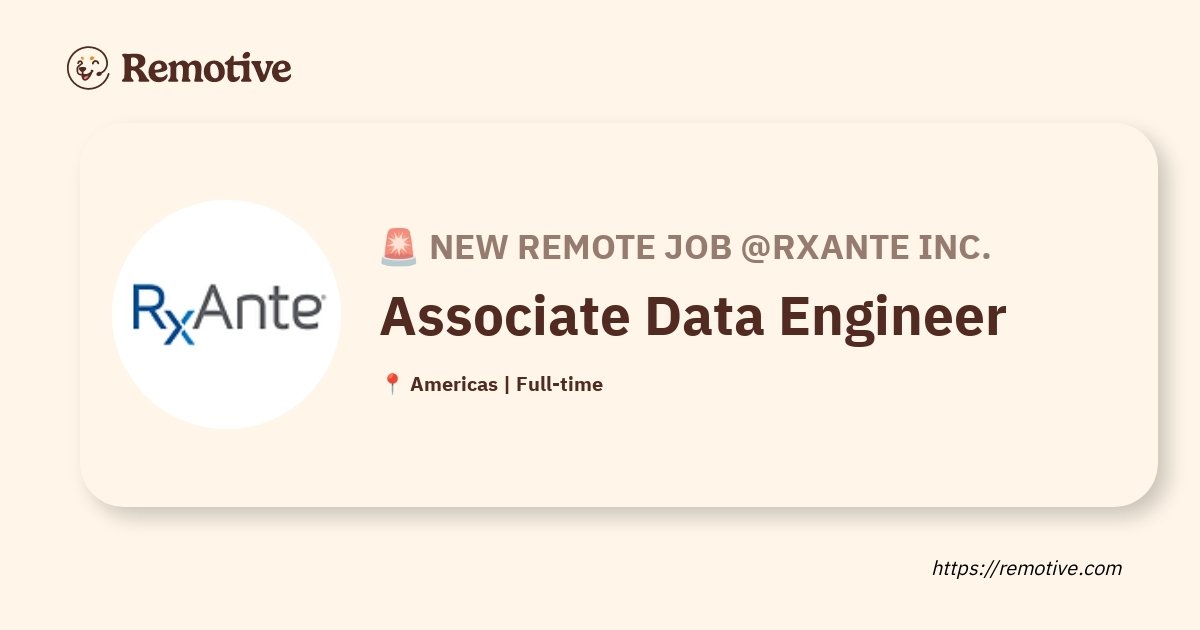Select the red siren emoji icon
The width and height of the screenshot is (1200, 630).
point(399,247)
